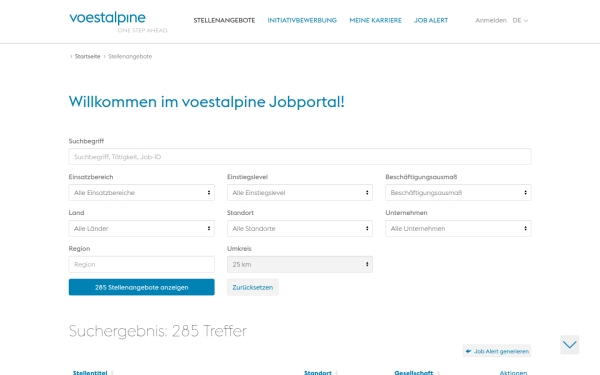Open the Beschäftigungsausmaß dropdown
Viewport: 600px width, 375px height.
[458, 192]
